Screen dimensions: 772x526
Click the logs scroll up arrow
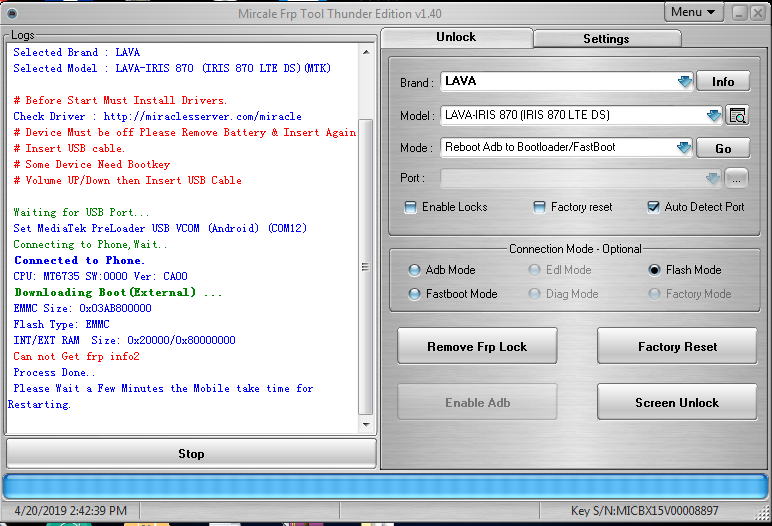pos(366,52)
